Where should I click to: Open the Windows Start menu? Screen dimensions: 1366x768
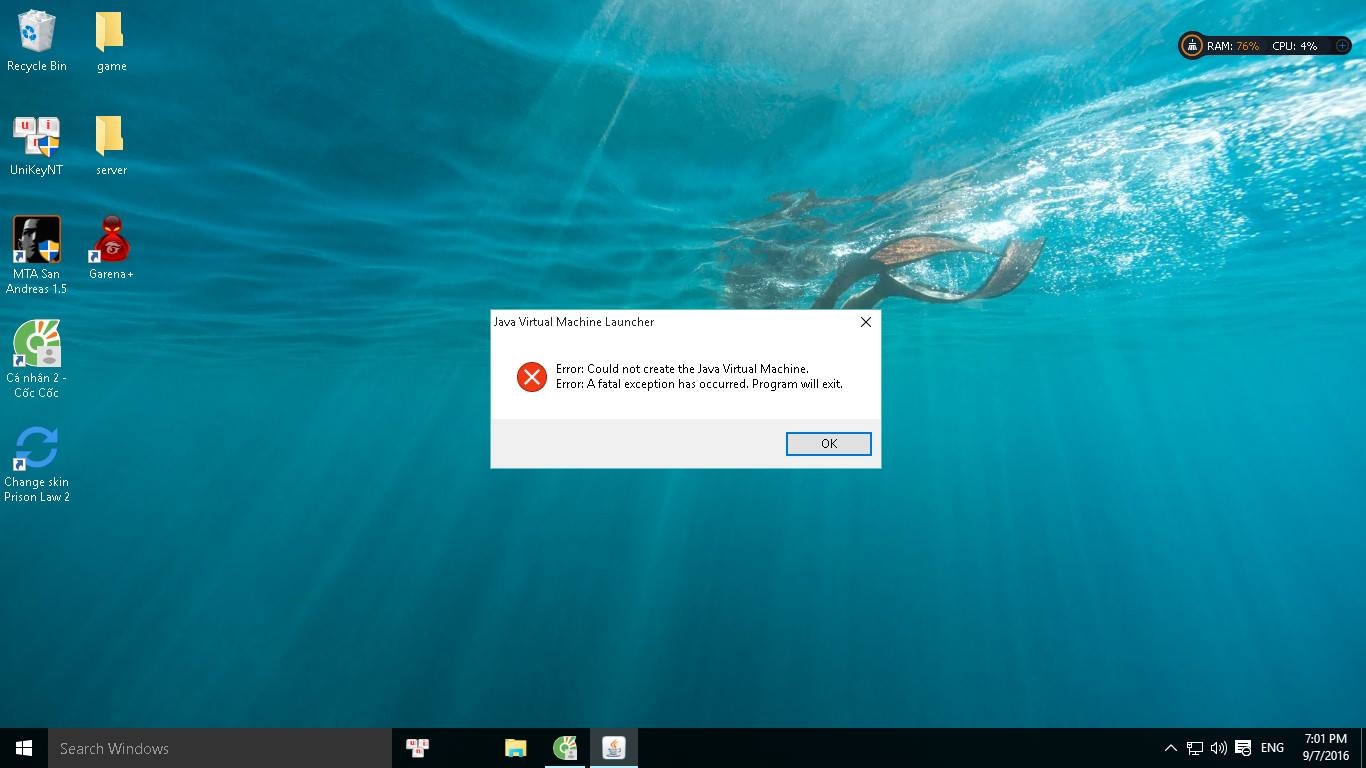point(24,748)
